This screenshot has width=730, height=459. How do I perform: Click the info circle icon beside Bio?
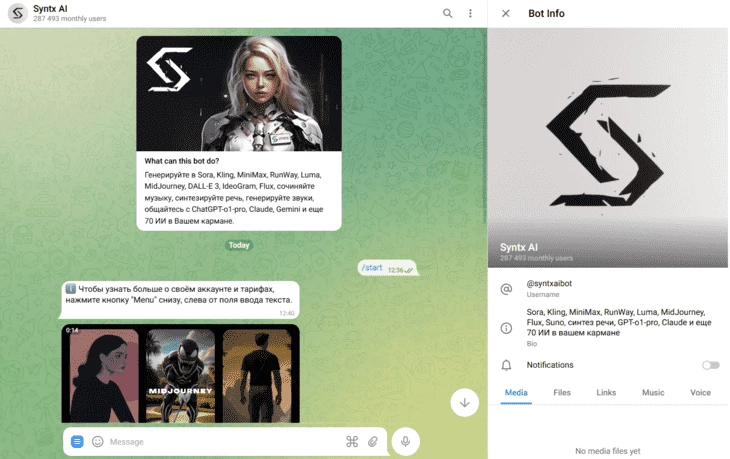tap(506, 328)
